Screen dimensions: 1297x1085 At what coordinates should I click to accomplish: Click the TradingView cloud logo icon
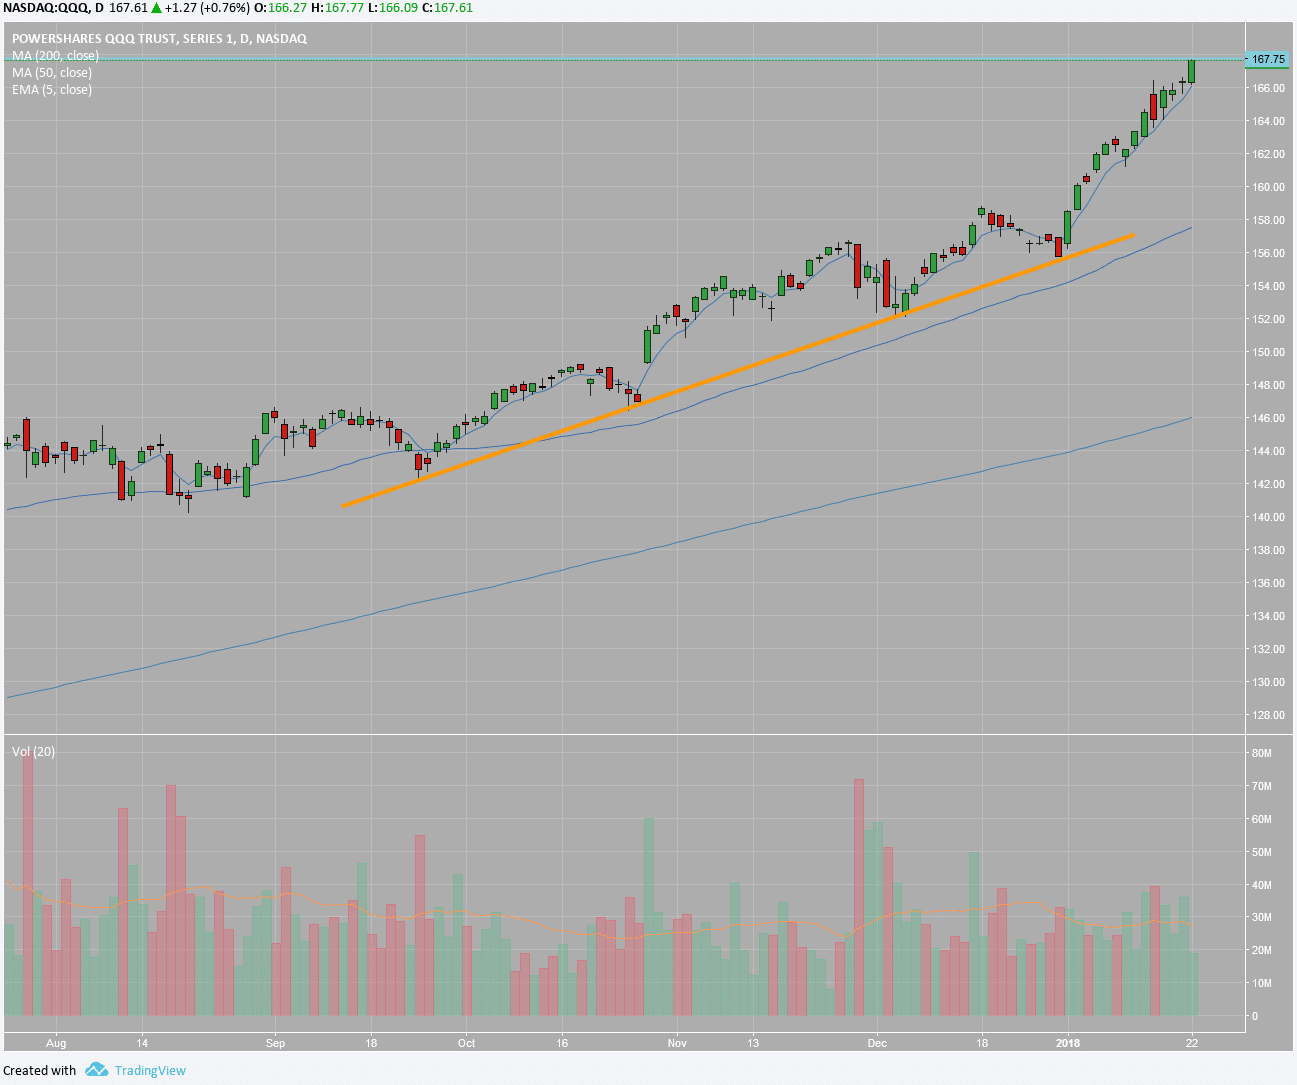96,1070
